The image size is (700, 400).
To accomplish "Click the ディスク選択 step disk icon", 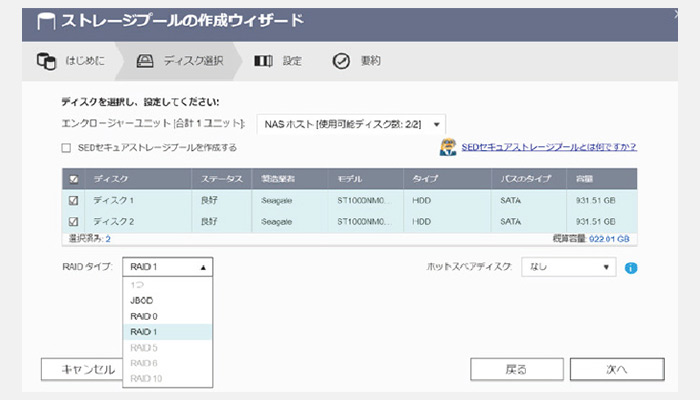I will coord(145,61).
